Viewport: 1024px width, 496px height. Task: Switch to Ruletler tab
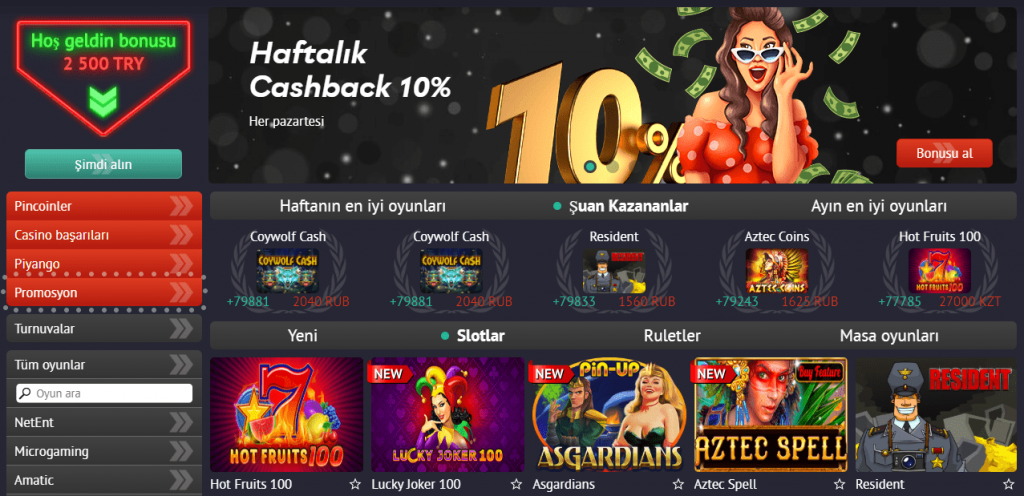click(x=672, y=336)
